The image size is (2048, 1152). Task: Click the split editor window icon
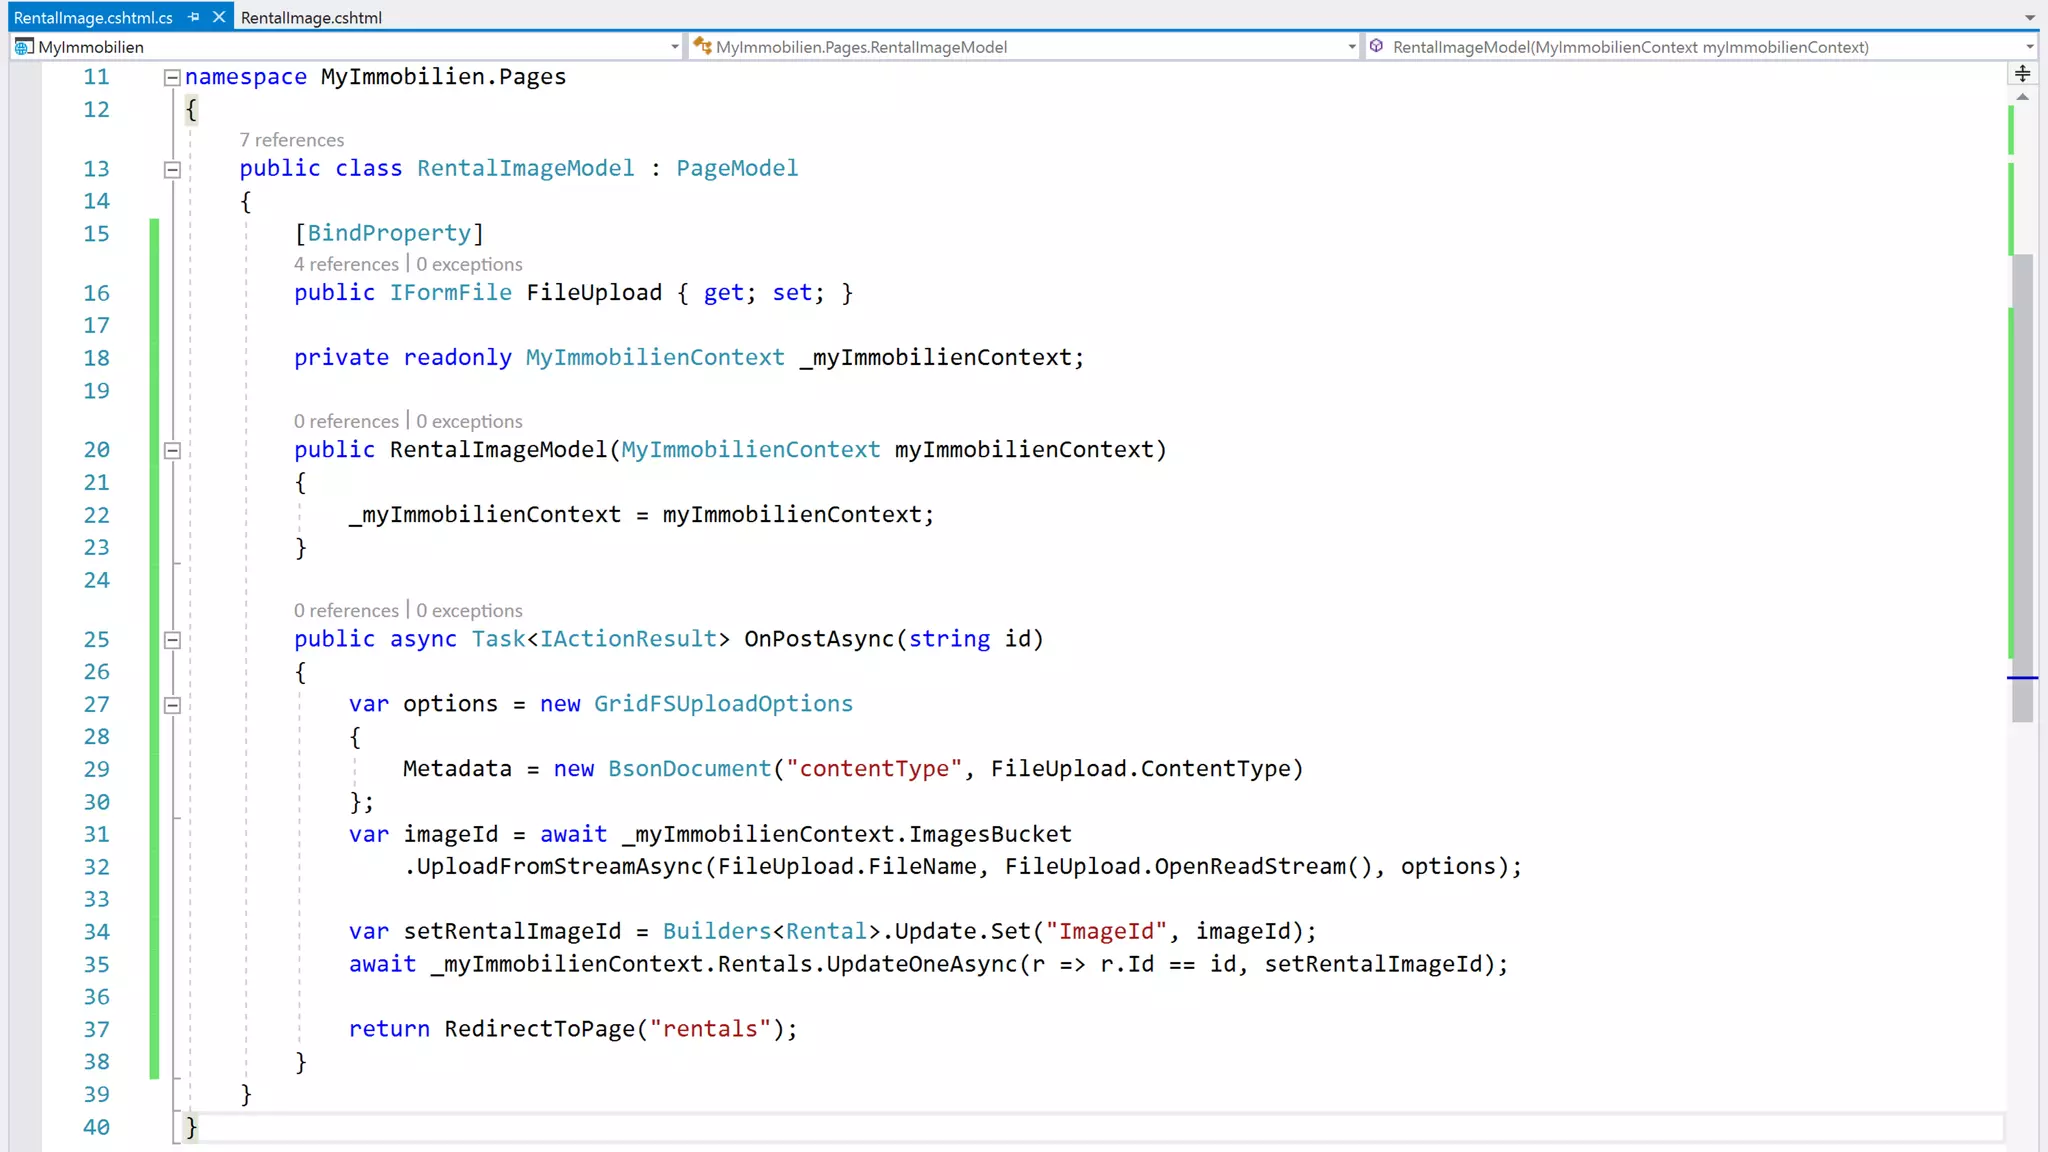(2022, 73)
